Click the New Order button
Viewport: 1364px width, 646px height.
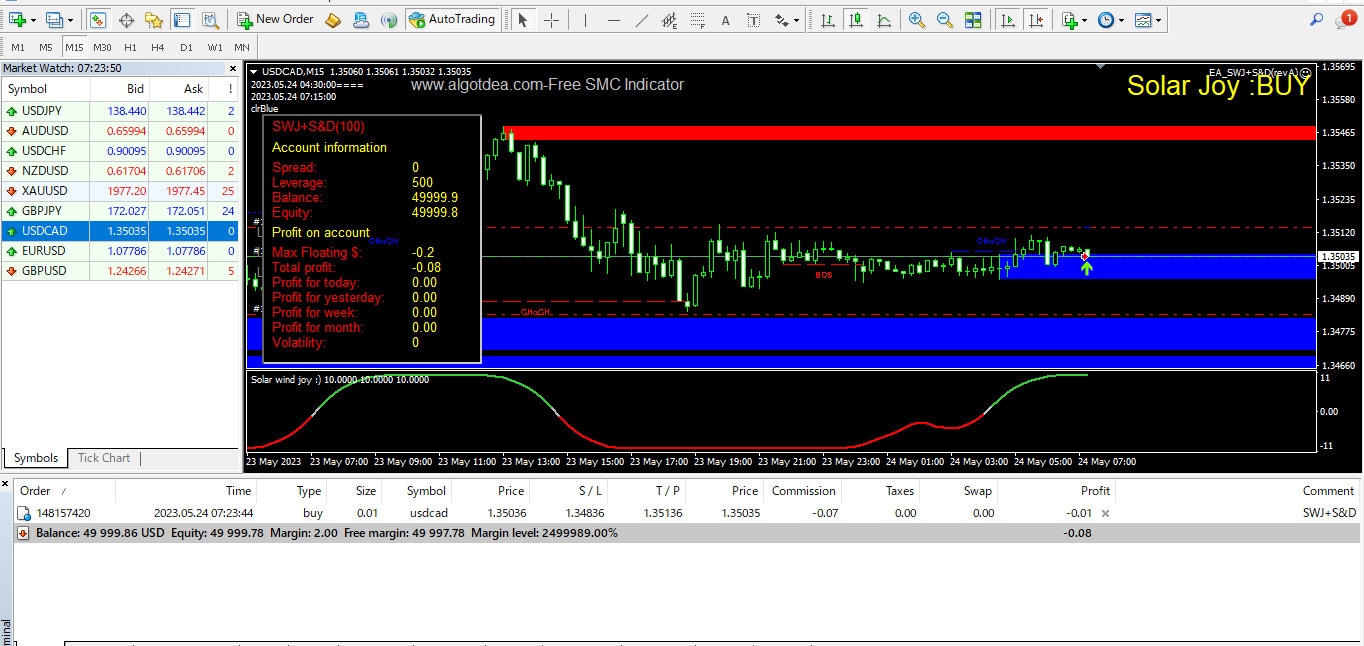tap(276, 19)
